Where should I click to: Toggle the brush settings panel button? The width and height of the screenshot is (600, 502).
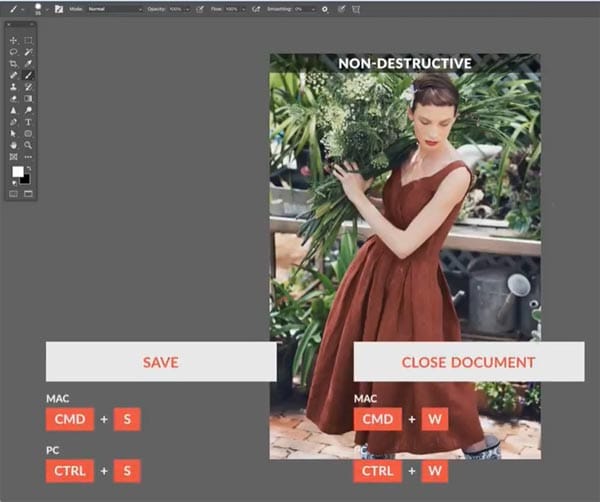pos(58,8)
